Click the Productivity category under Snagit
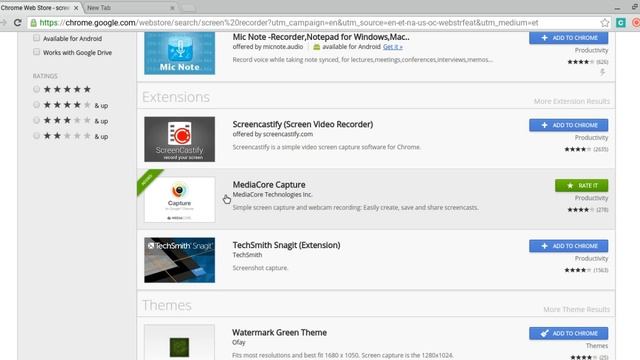640x360 pixels. point(591,258)
